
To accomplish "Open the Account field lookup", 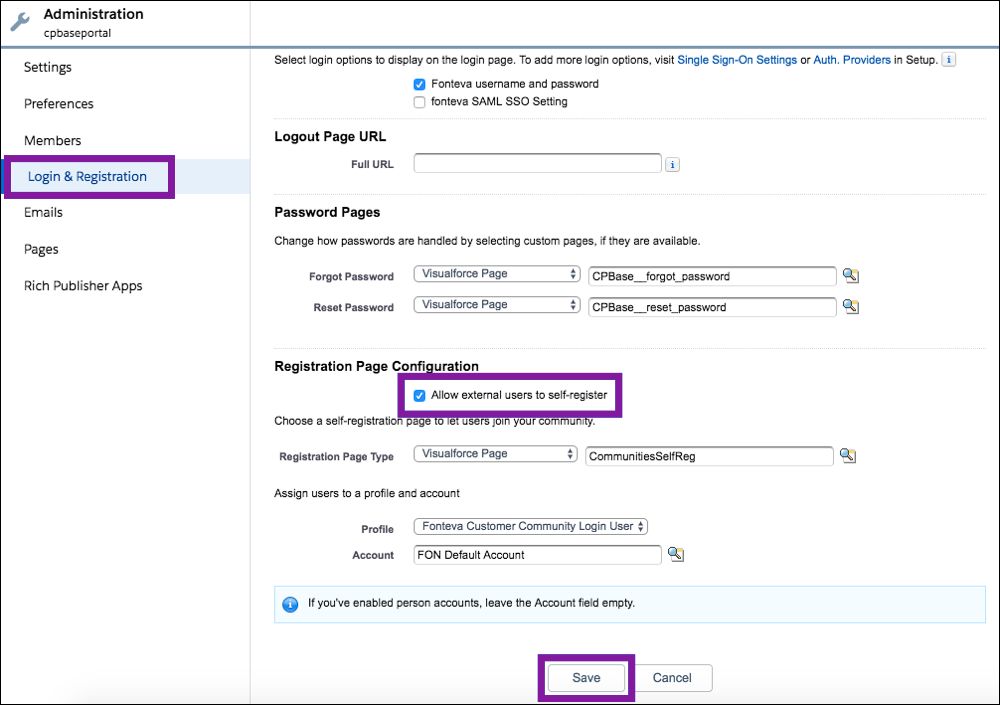I will coord(675,555).
